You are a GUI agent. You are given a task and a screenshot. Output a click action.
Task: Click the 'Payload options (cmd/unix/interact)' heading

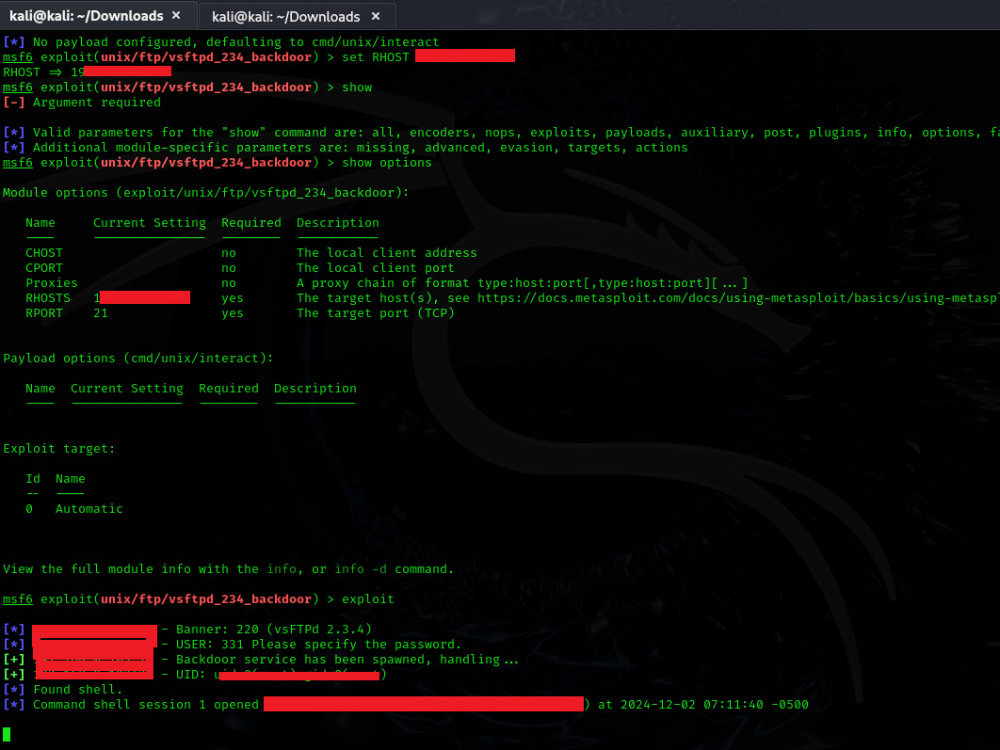138,358
